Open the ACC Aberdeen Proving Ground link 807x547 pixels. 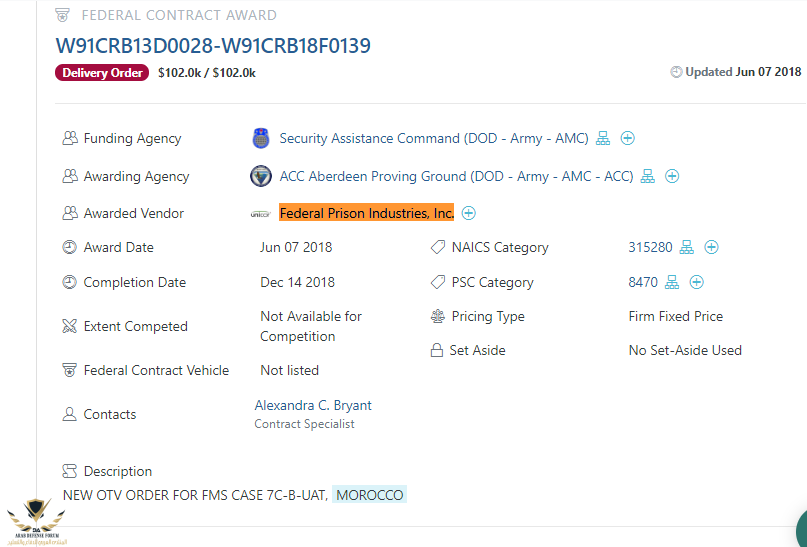[456, 177]
